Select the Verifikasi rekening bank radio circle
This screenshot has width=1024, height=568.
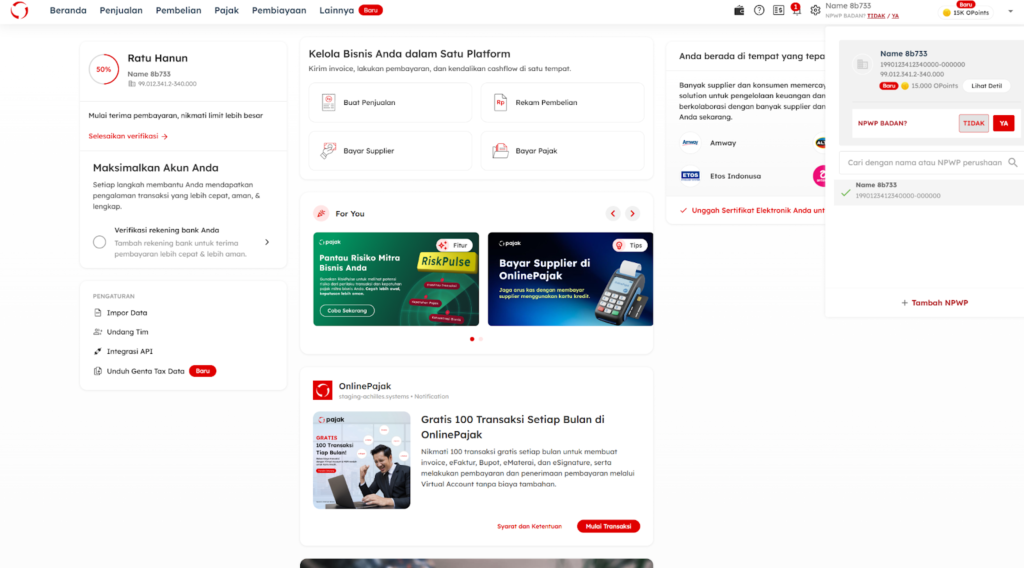(x=99, y=242)
